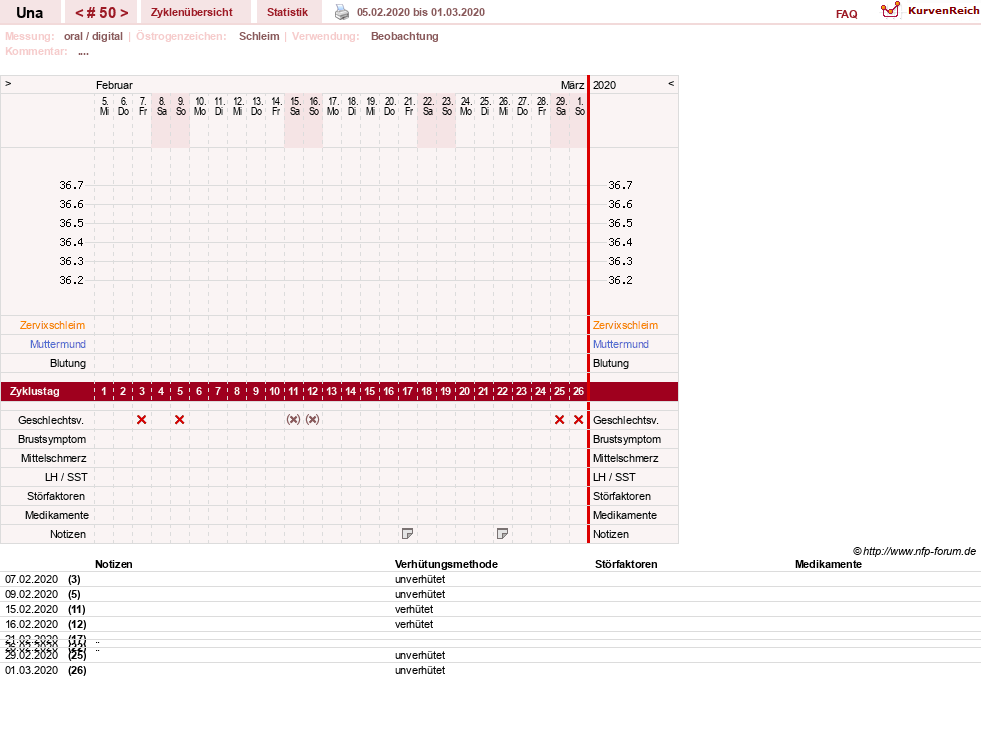
Task: Click the date column header 22. Sa
Action: pyautogui.click(x=428, y=106)
